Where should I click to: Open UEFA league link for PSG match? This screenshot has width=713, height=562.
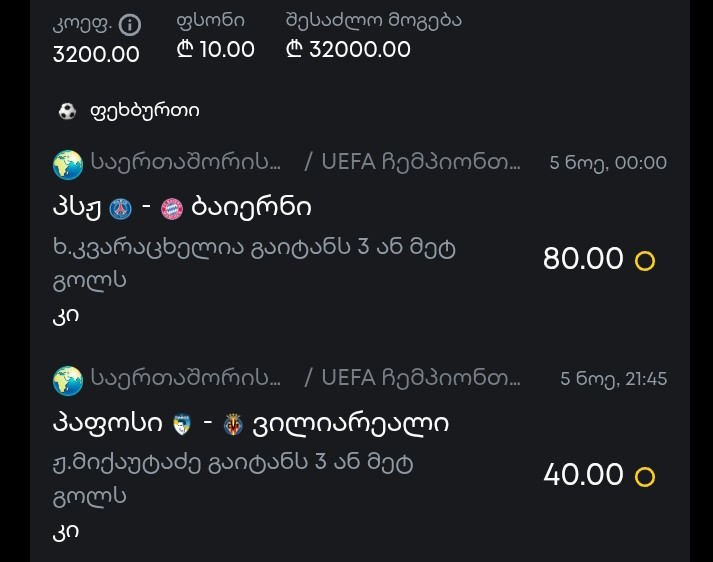(x=422, y=162)
